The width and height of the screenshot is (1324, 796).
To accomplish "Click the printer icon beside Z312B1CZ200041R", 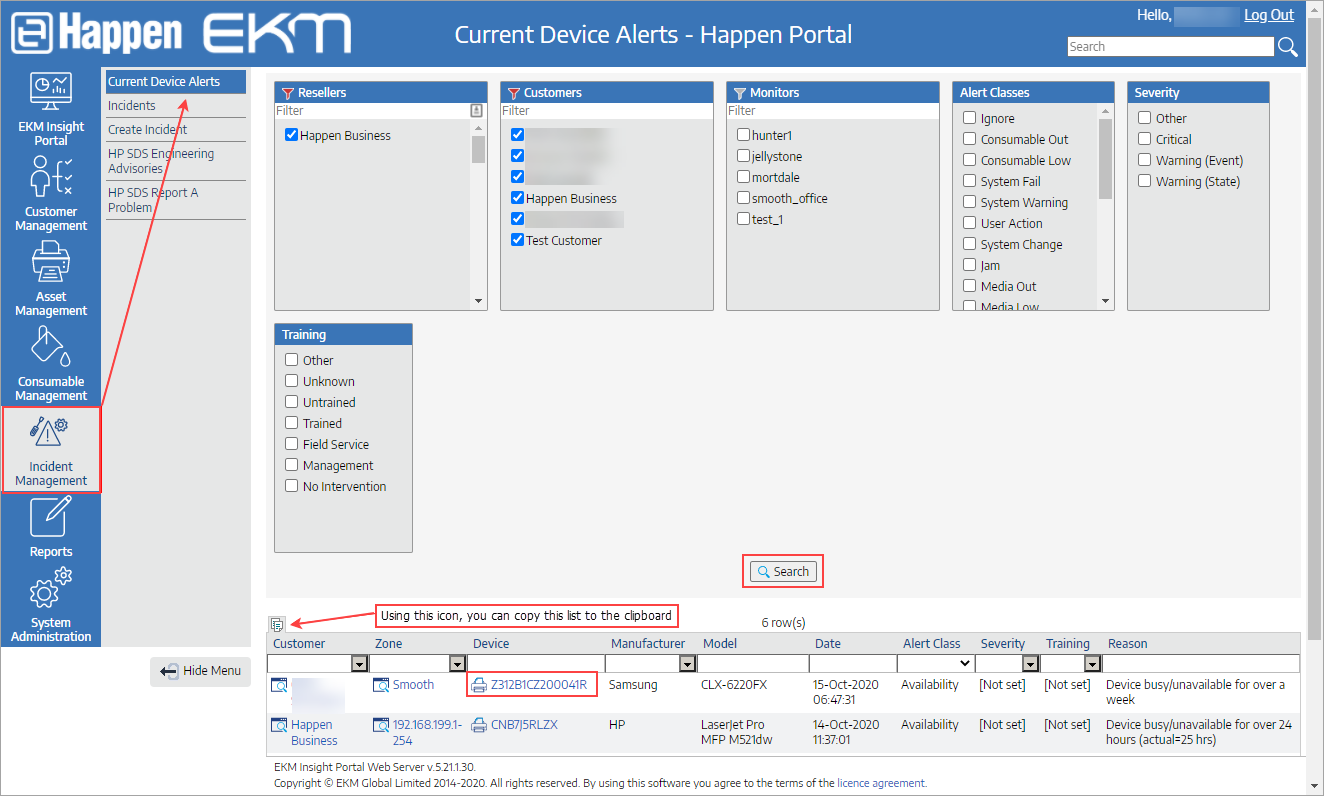I will click(x=480, y=685).
